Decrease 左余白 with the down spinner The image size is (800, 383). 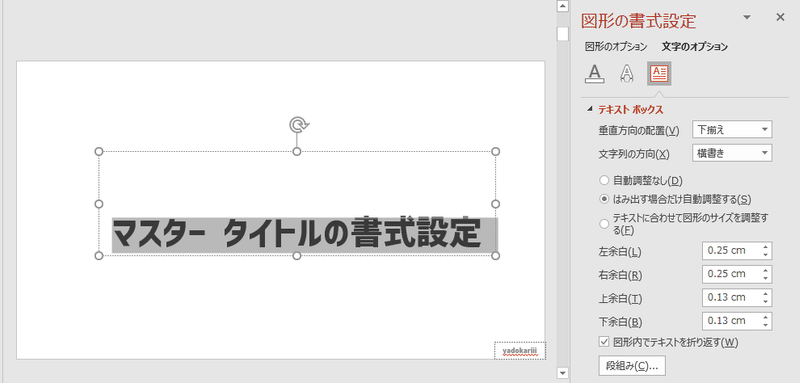765,254
